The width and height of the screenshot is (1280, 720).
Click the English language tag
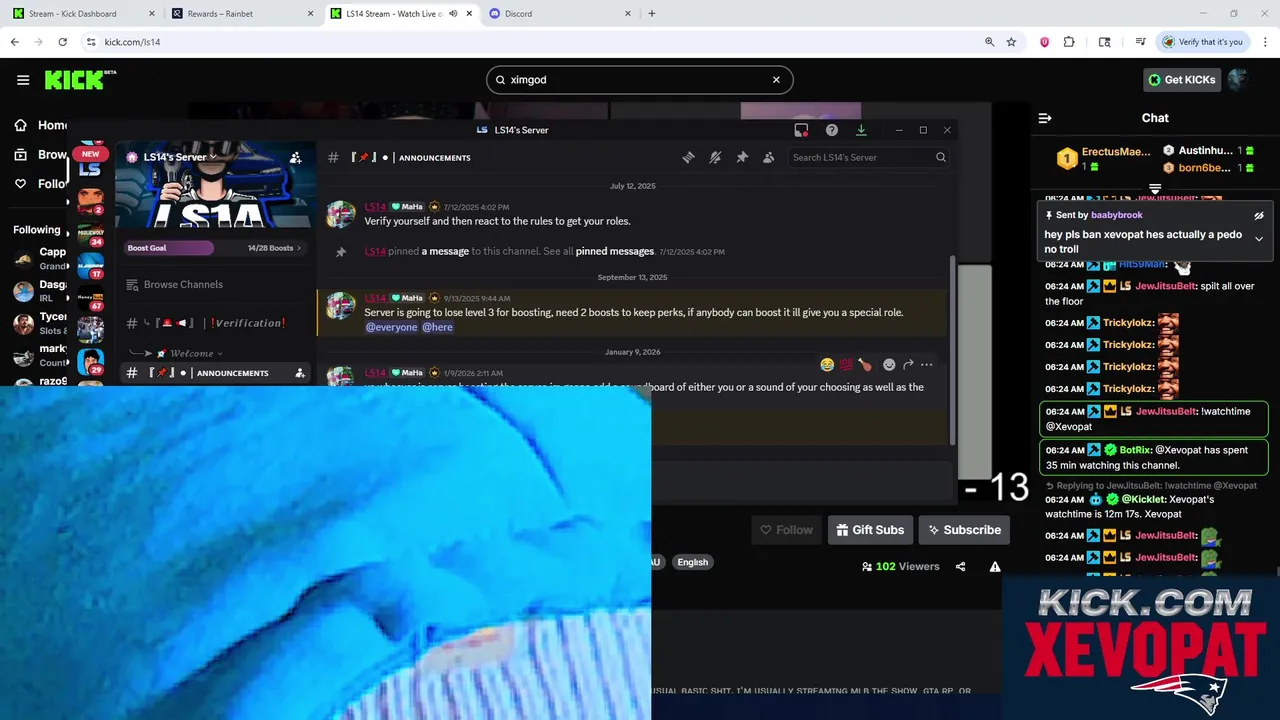[692, 562]
